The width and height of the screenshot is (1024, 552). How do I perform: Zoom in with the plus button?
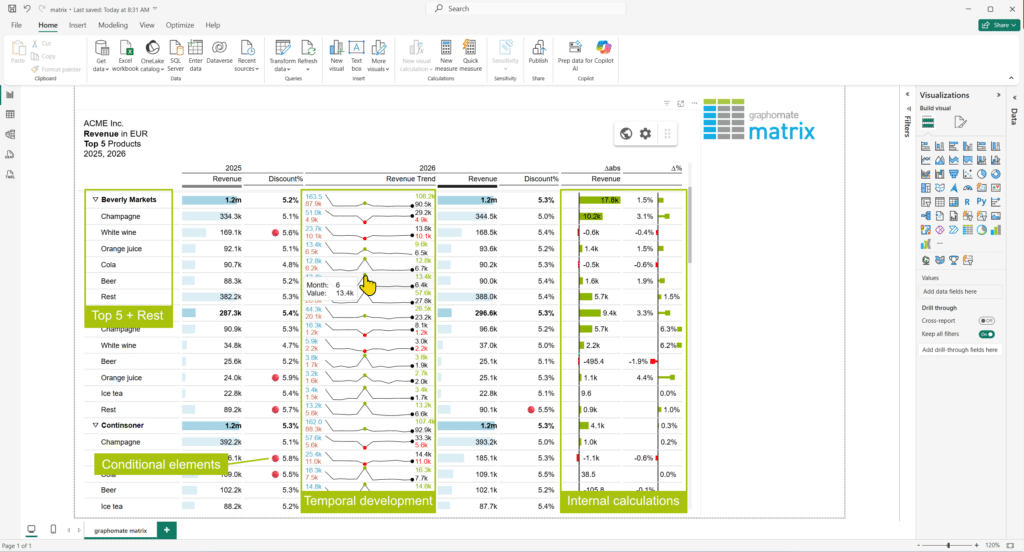coord(976,545)
